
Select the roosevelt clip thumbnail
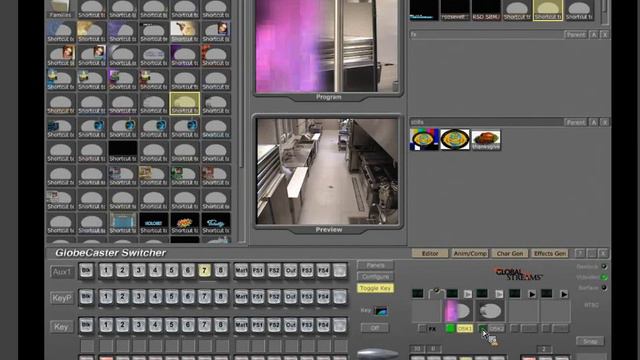(x=455, y=10)
